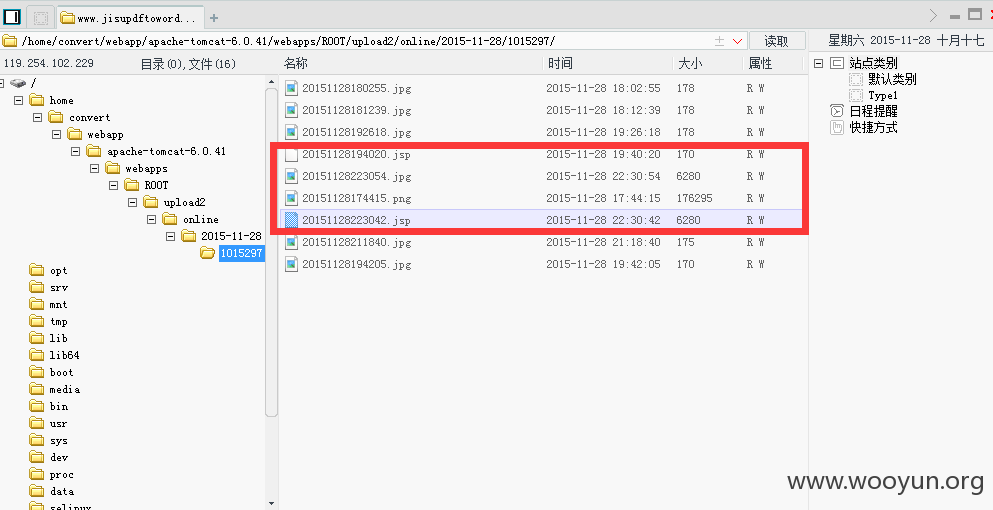The height and width of the screenshot is (510, 993).
Task: Select the Type1 category
Action: point(883,96)
